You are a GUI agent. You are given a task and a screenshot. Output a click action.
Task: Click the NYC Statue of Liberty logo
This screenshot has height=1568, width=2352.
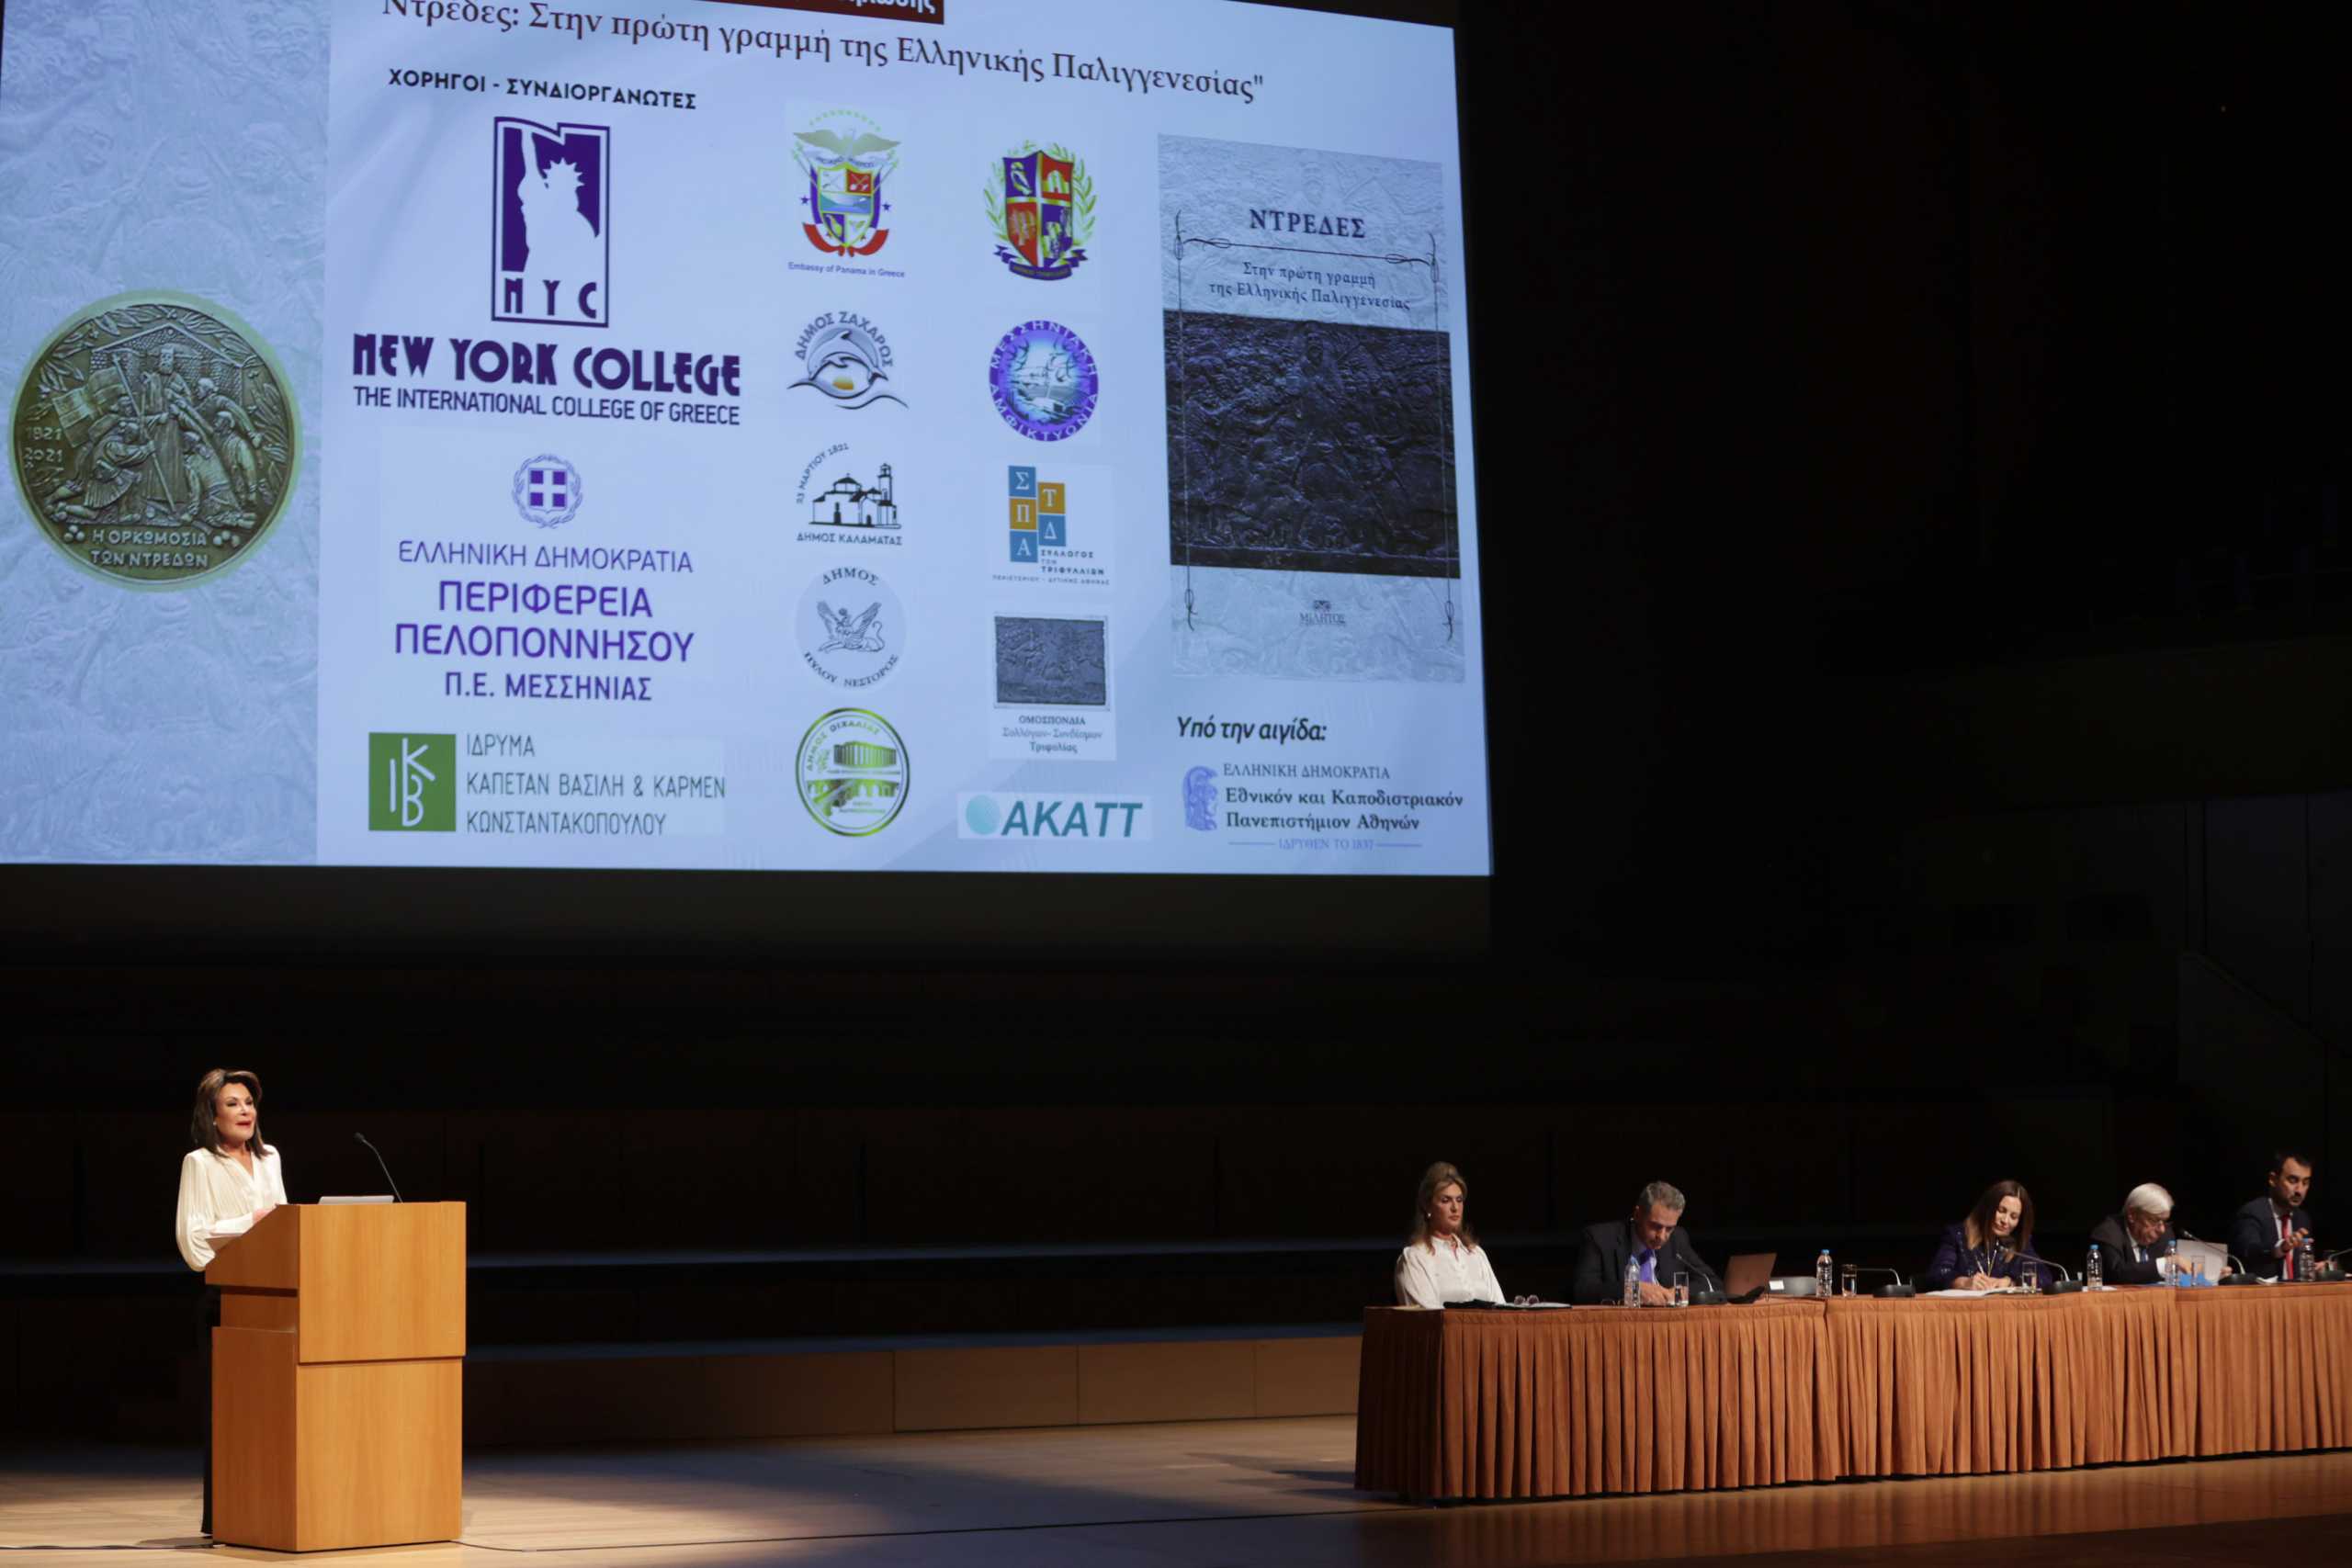(x=550, y=222)
